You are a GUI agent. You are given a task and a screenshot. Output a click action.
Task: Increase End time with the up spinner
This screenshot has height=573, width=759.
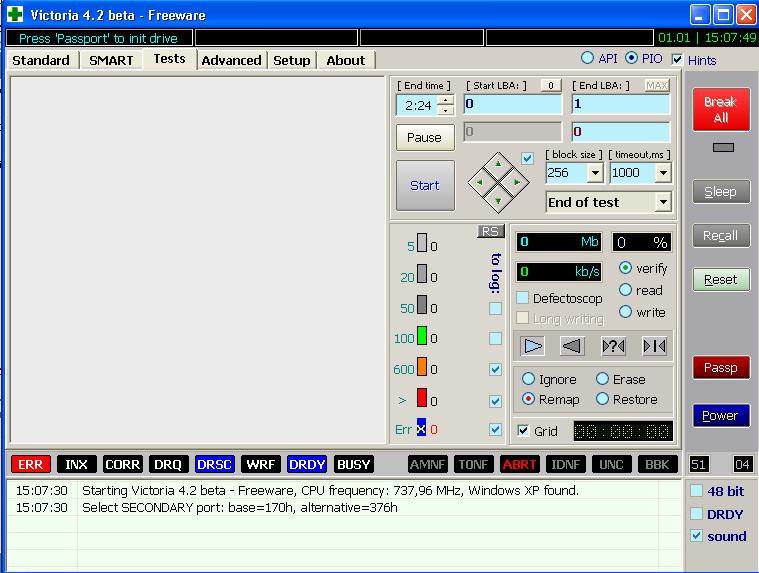[x=445, y=100]
